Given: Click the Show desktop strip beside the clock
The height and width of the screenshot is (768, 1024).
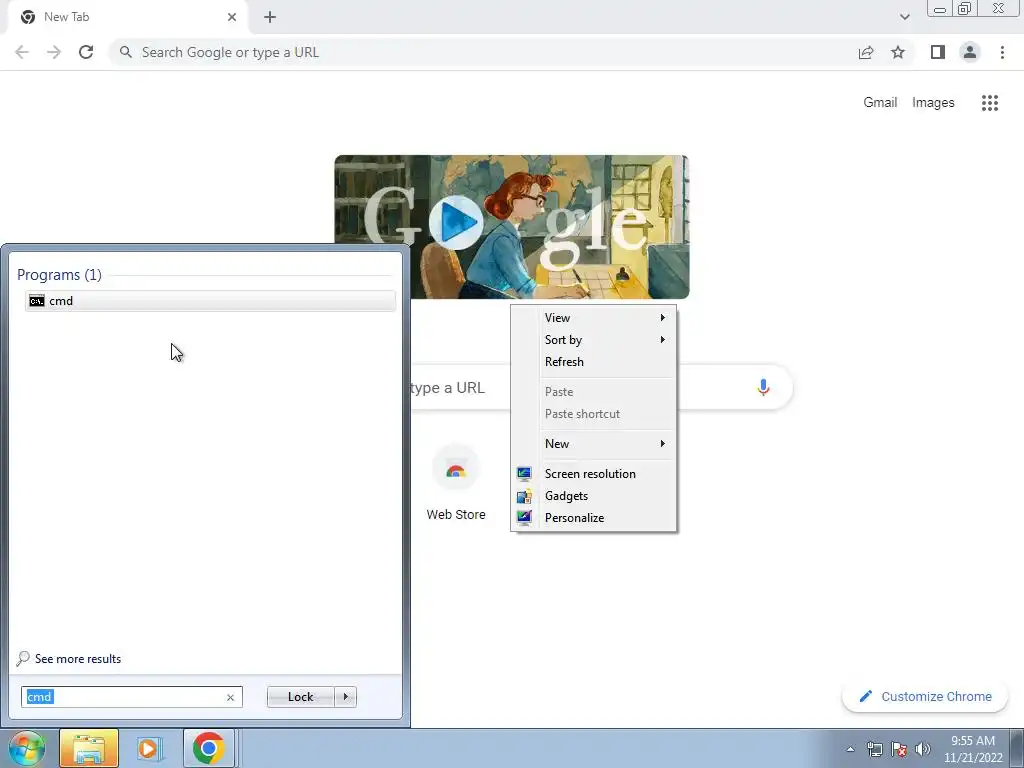Looking at the screenshot, I should 1017,748.
